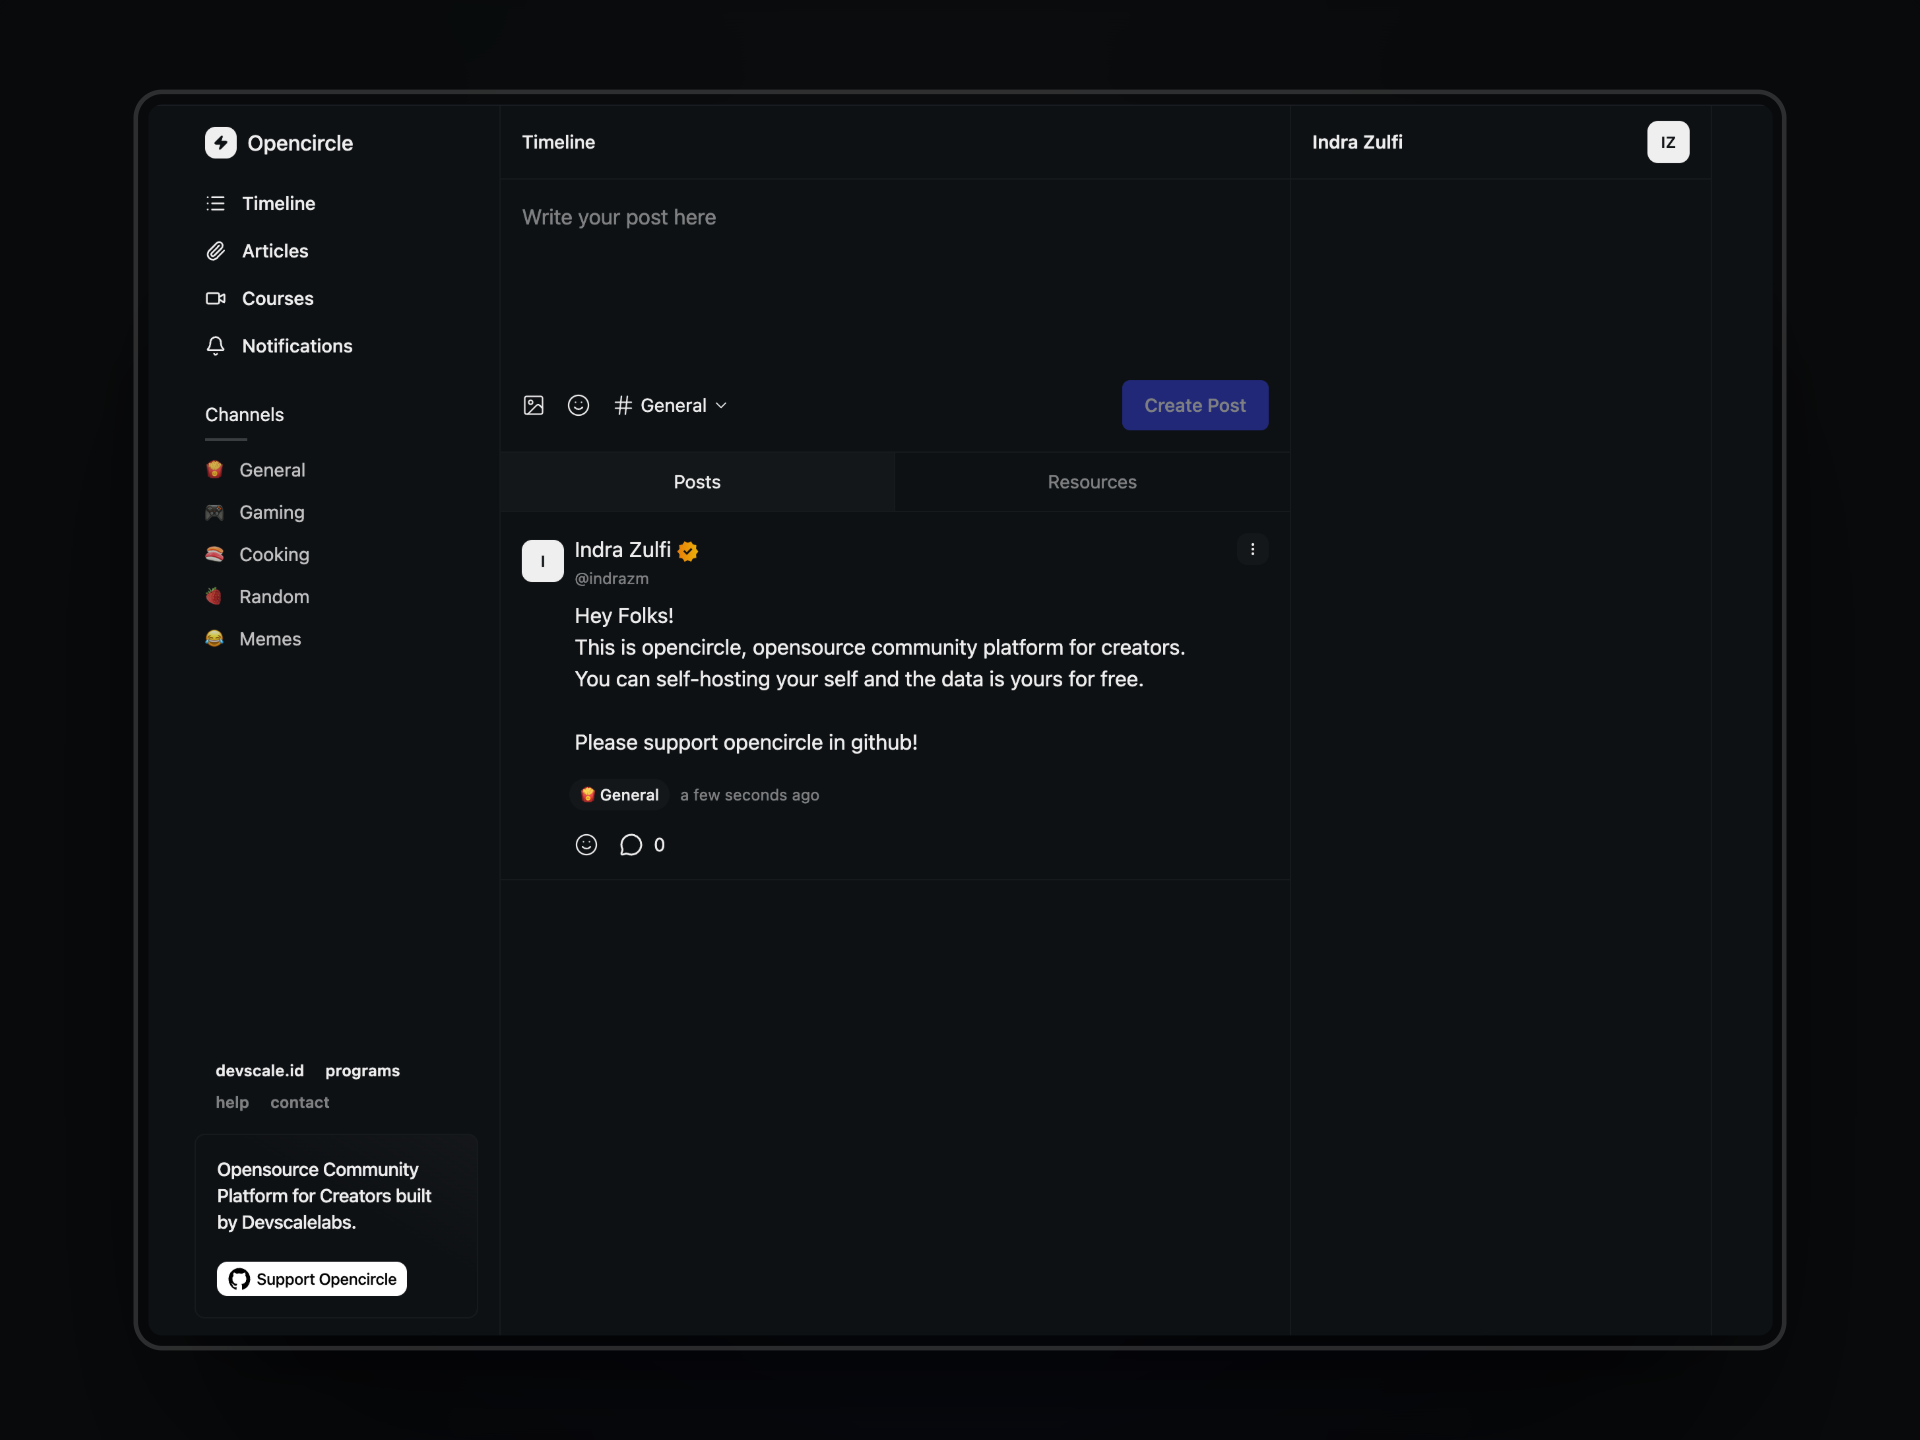Screen dimensions: 1920x1440
Task: Open the help link in footer
Action: coord(232,1102)
